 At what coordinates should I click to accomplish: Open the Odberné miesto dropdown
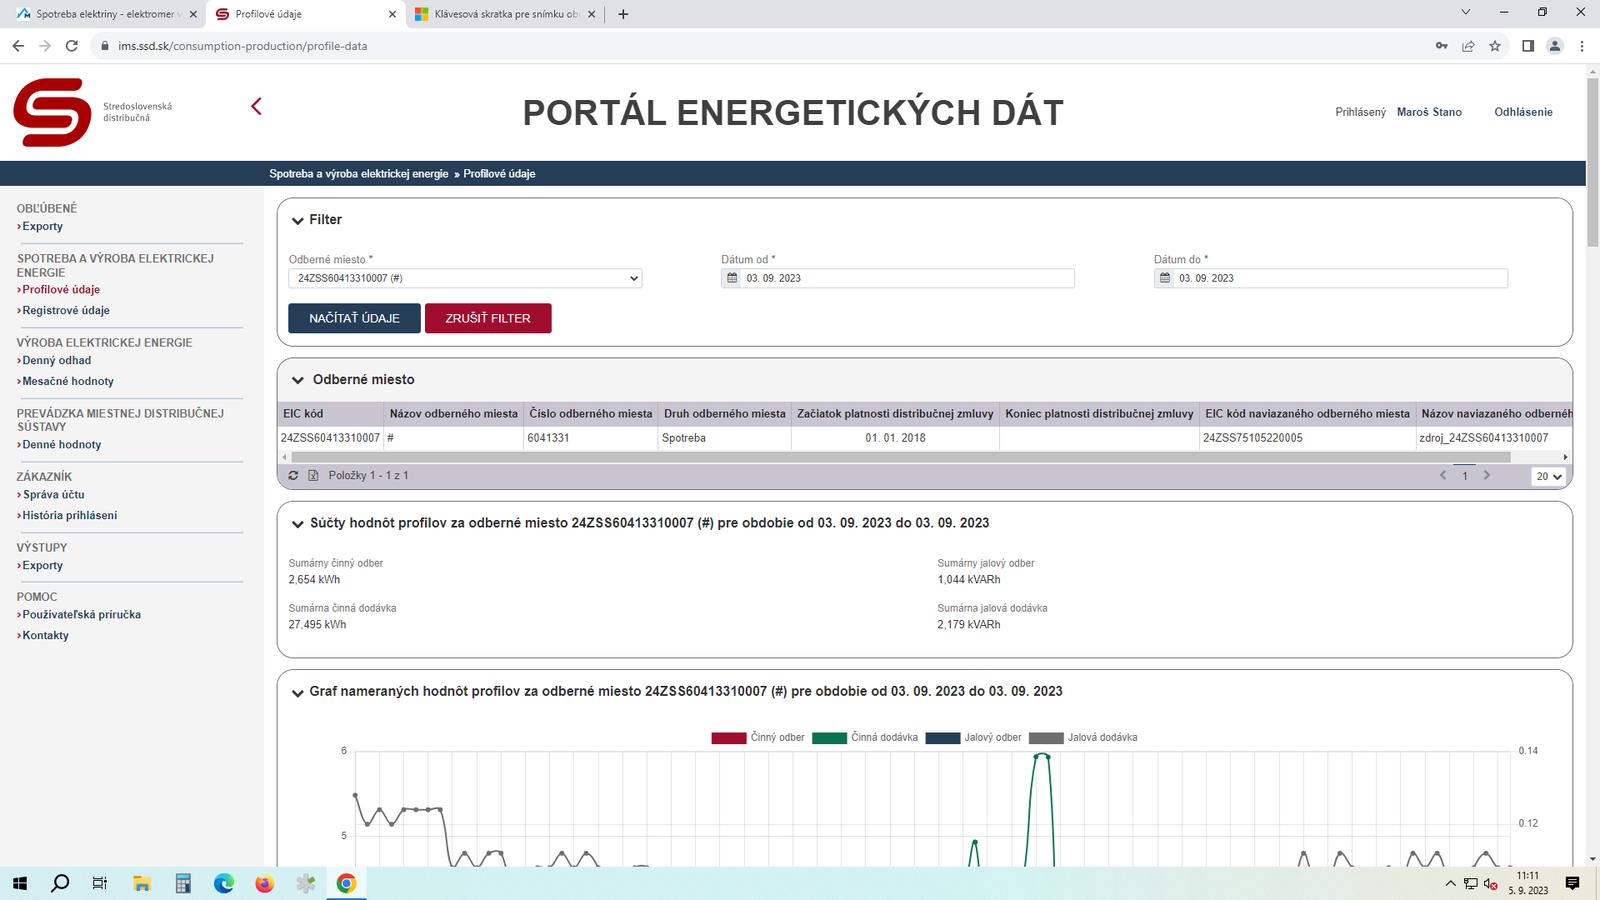point(465,279)
